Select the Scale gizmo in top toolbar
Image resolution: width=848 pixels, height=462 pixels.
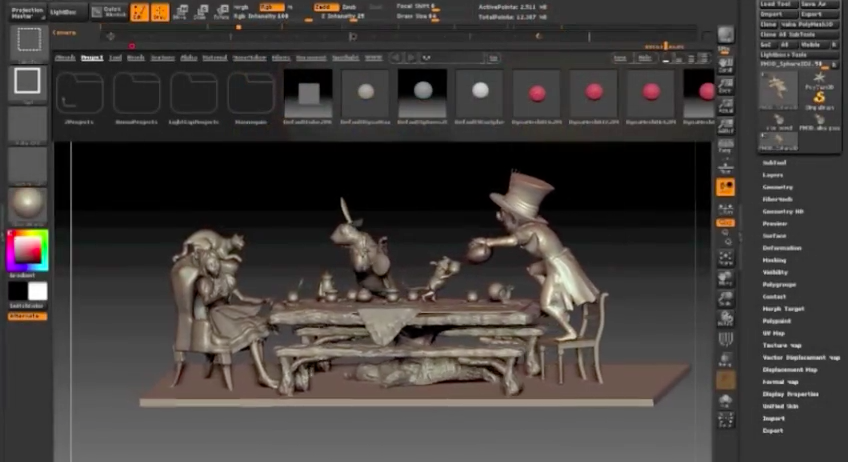[x=201, y=12]
